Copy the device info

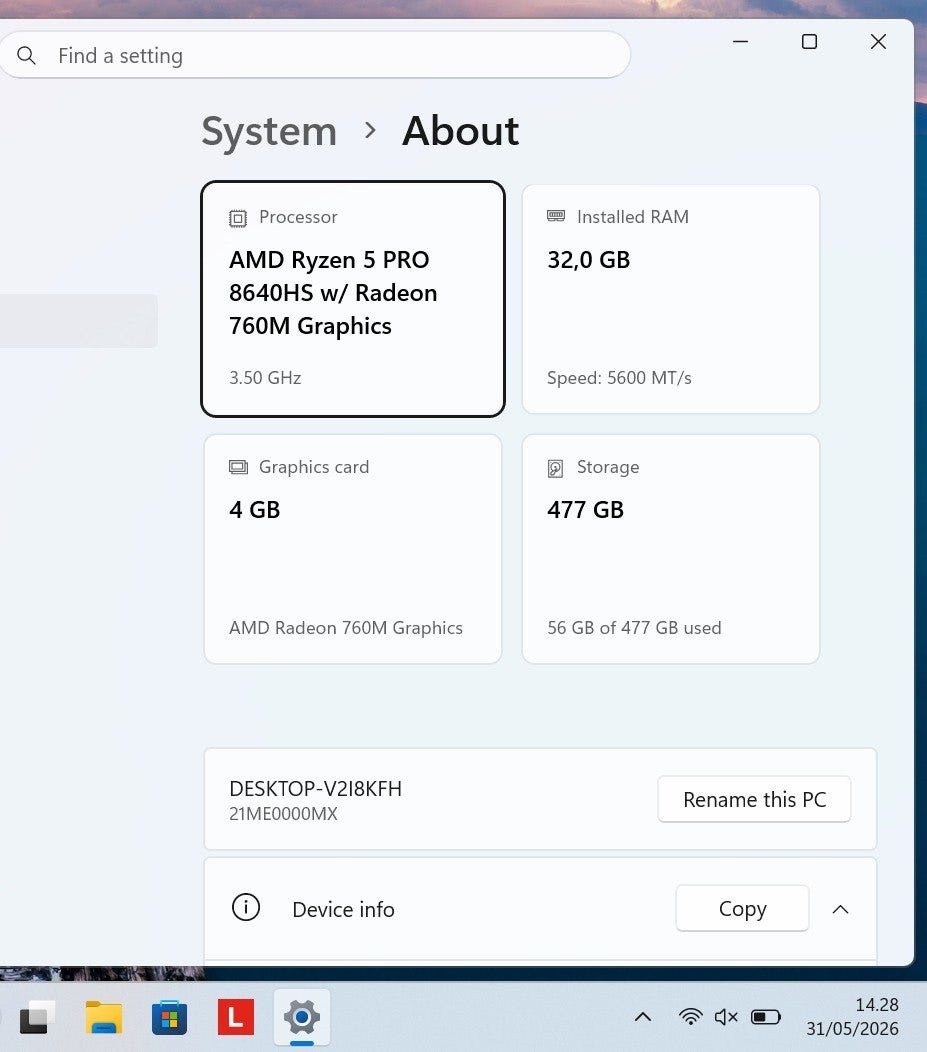(x=742, y=908)
